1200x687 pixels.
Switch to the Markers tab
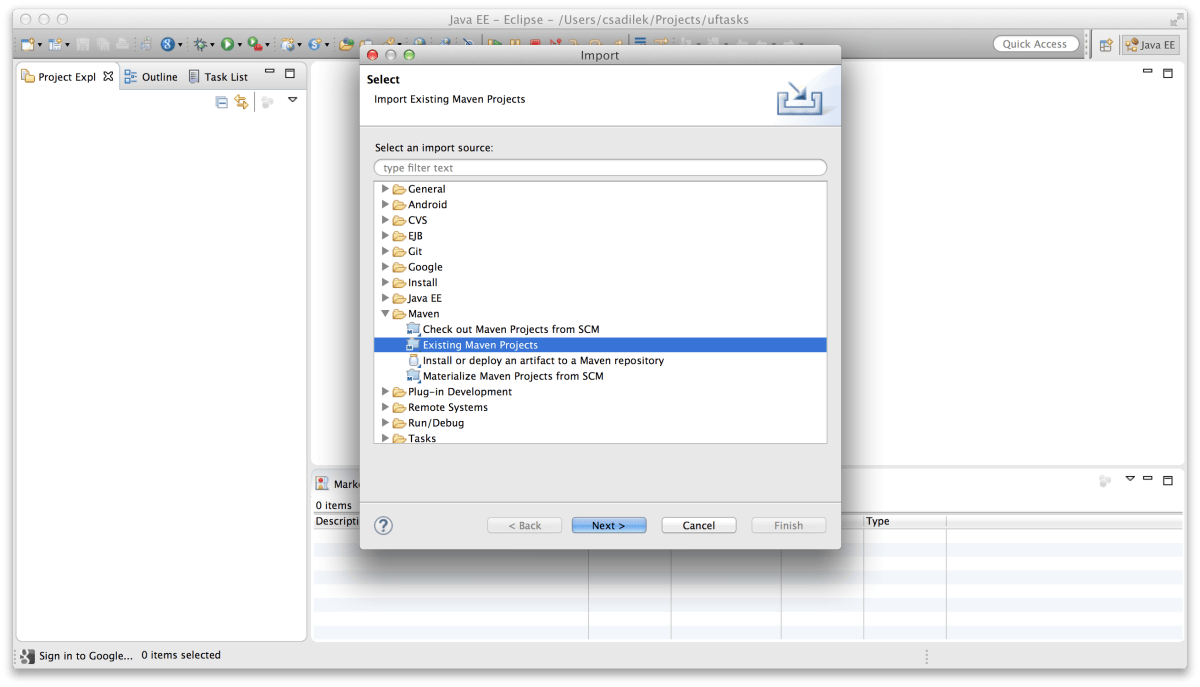click(x=337, y=484)
